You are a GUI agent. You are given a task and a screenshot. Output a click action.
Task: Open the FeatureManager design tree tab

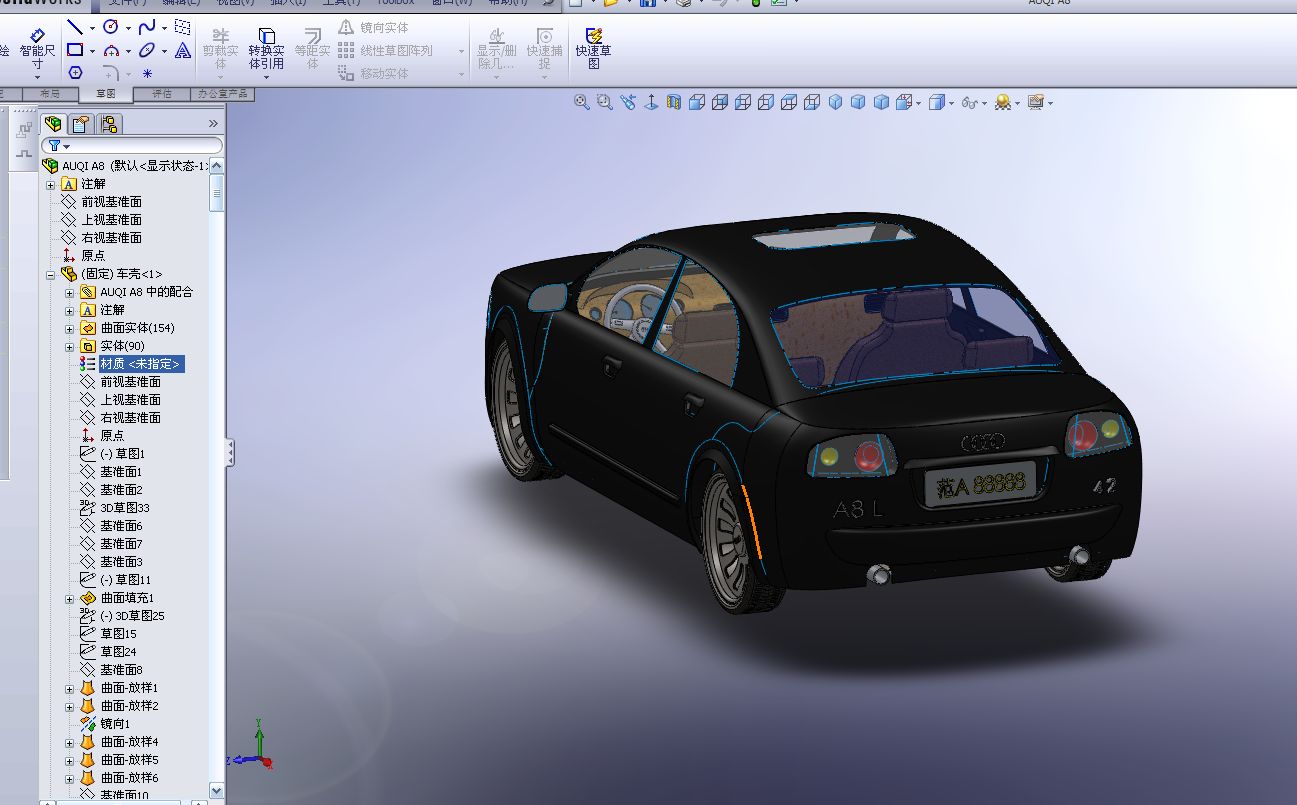pos(53,124)
